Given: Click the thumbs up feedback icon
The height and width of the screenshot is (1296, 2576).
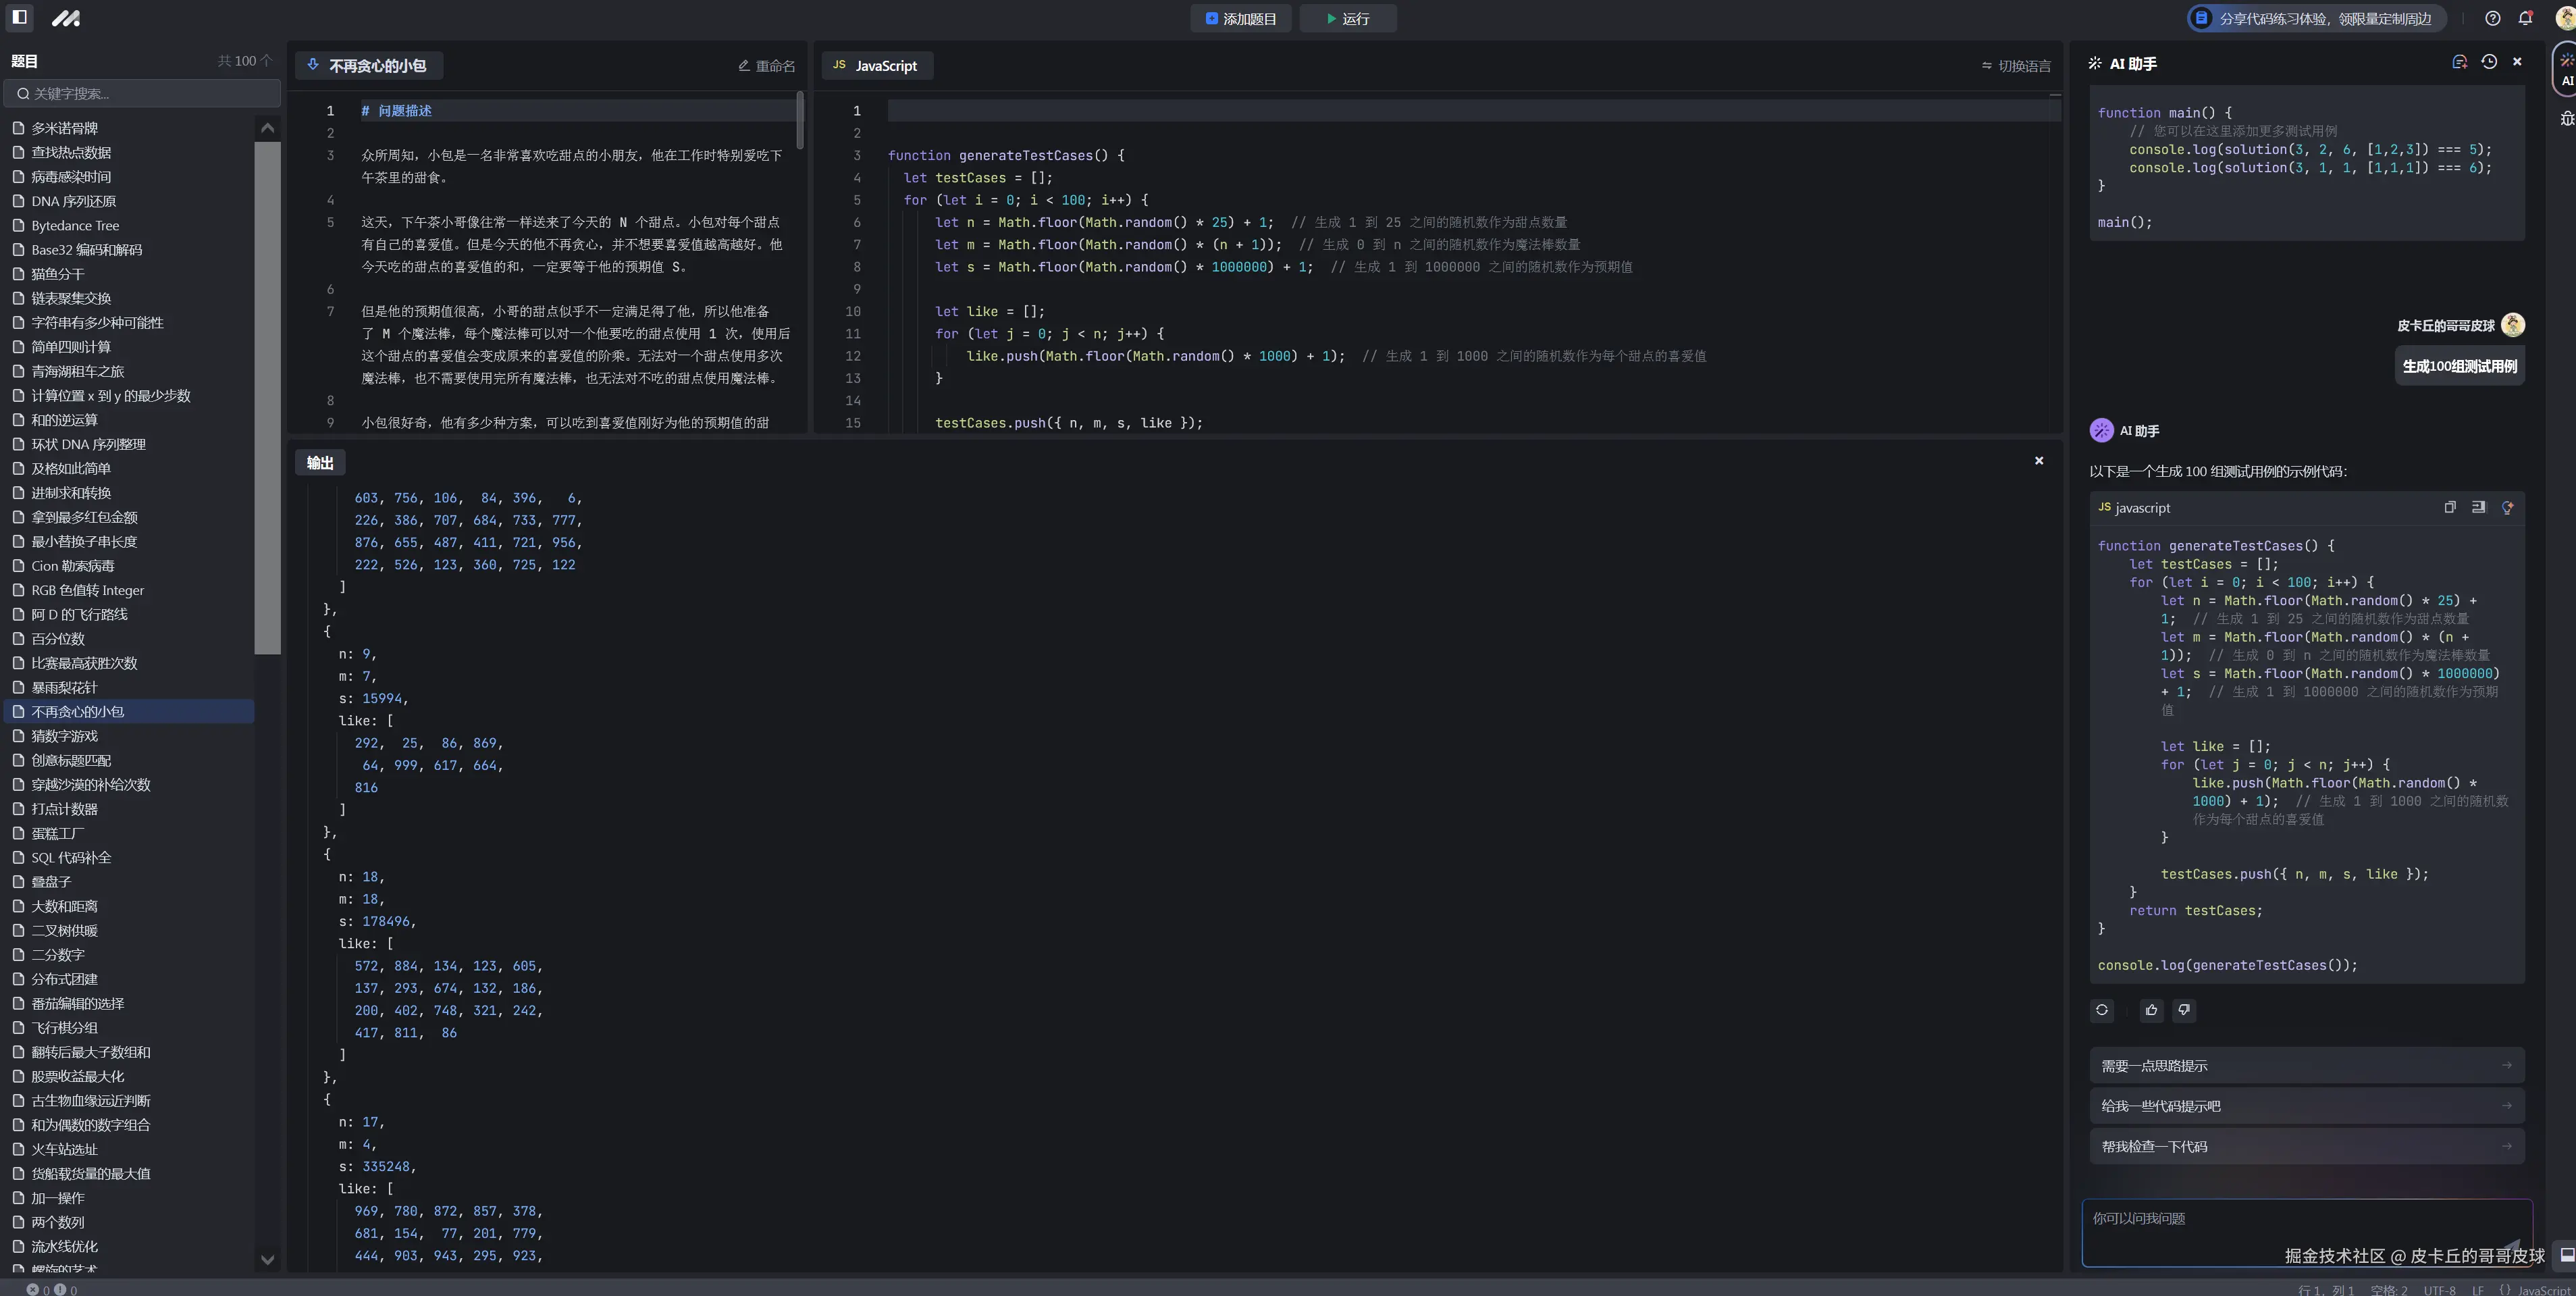Looking at the screenshot, I should 2151,1010.
